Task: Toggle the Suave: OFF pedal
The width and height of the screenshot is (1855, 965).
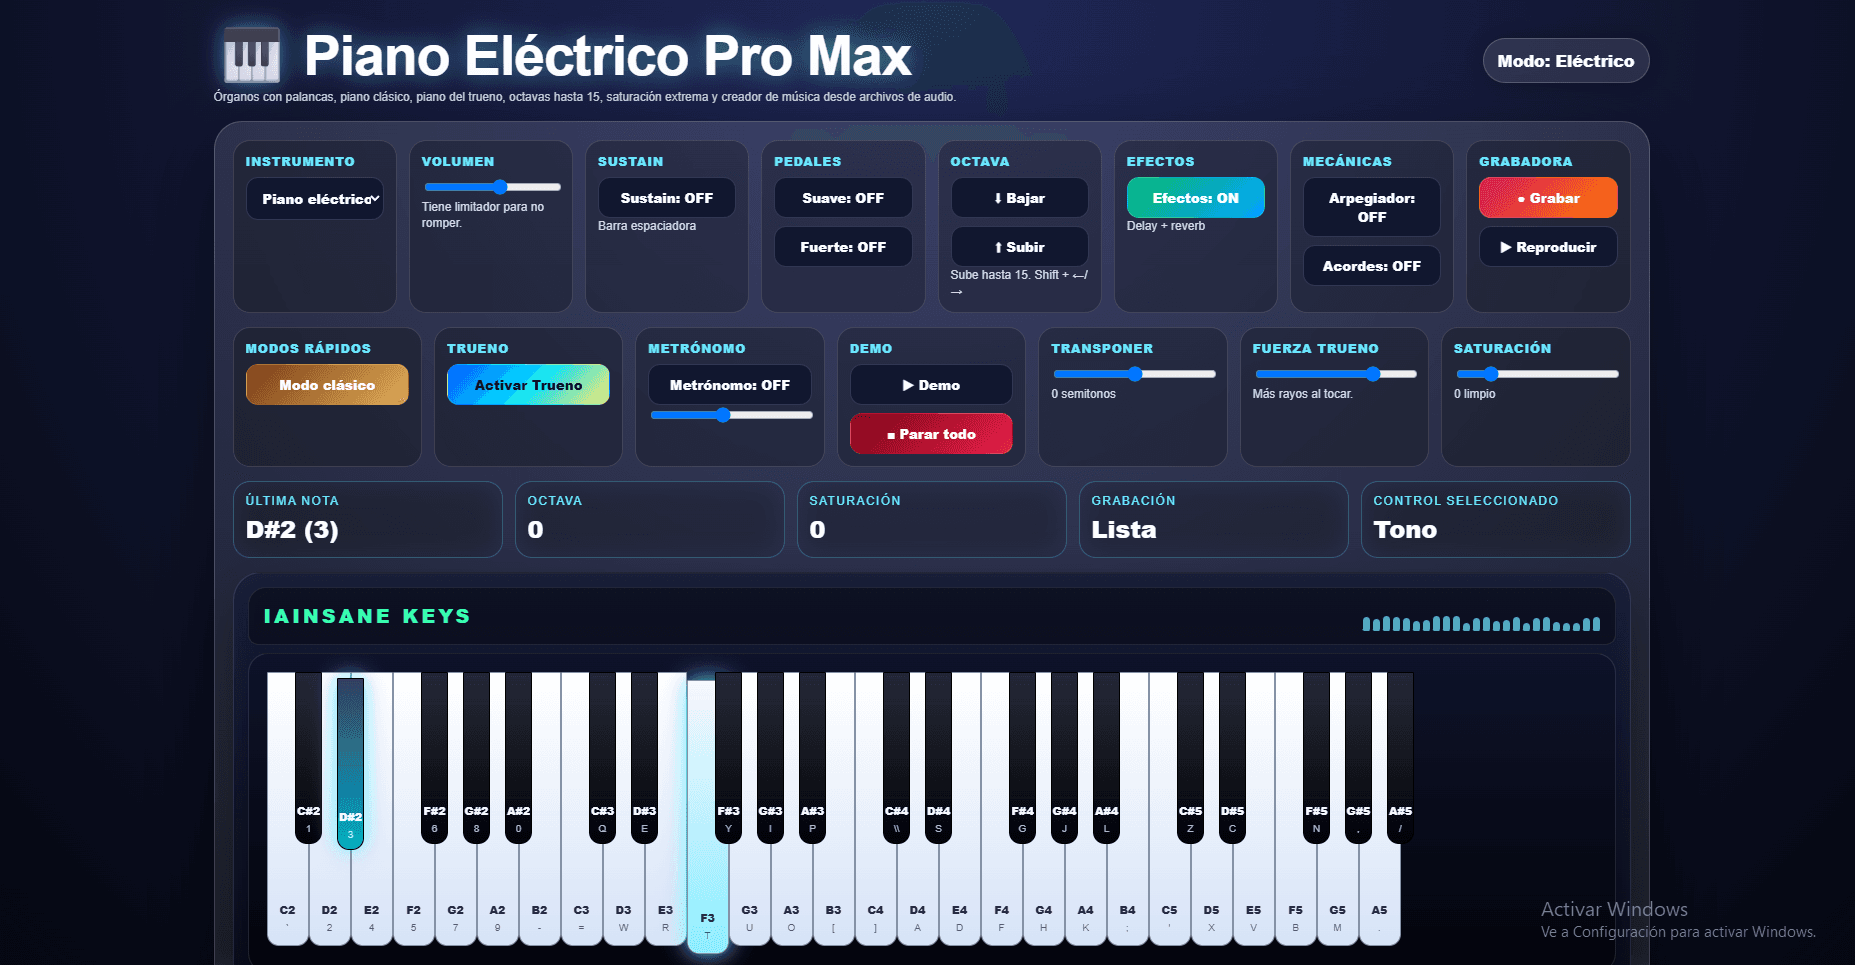Action: [x=843, y=198]
